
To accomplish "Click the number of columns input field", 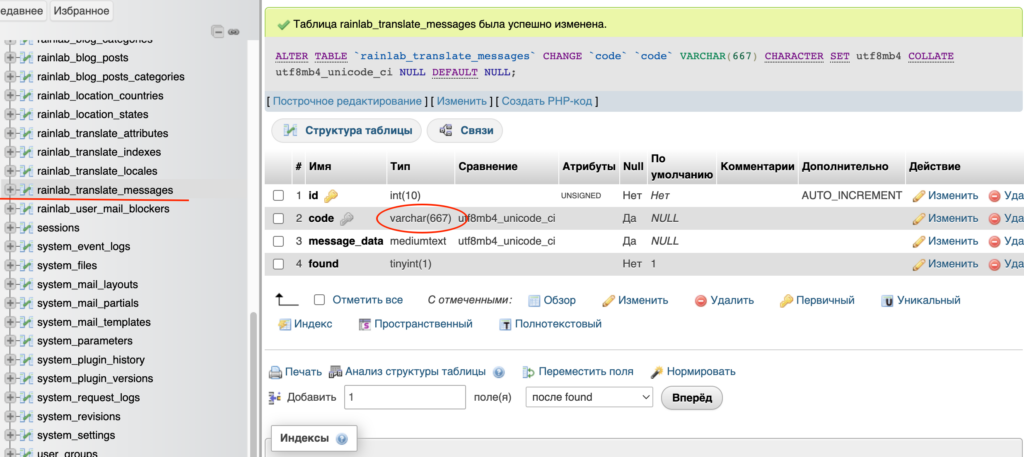I will 404,397.
